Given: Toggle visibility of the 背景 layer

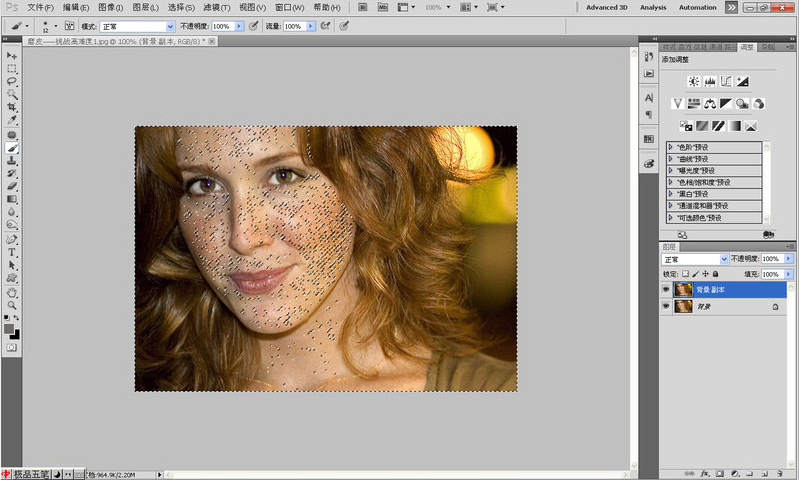Looking at the screenshot, I should coord(667,308).
